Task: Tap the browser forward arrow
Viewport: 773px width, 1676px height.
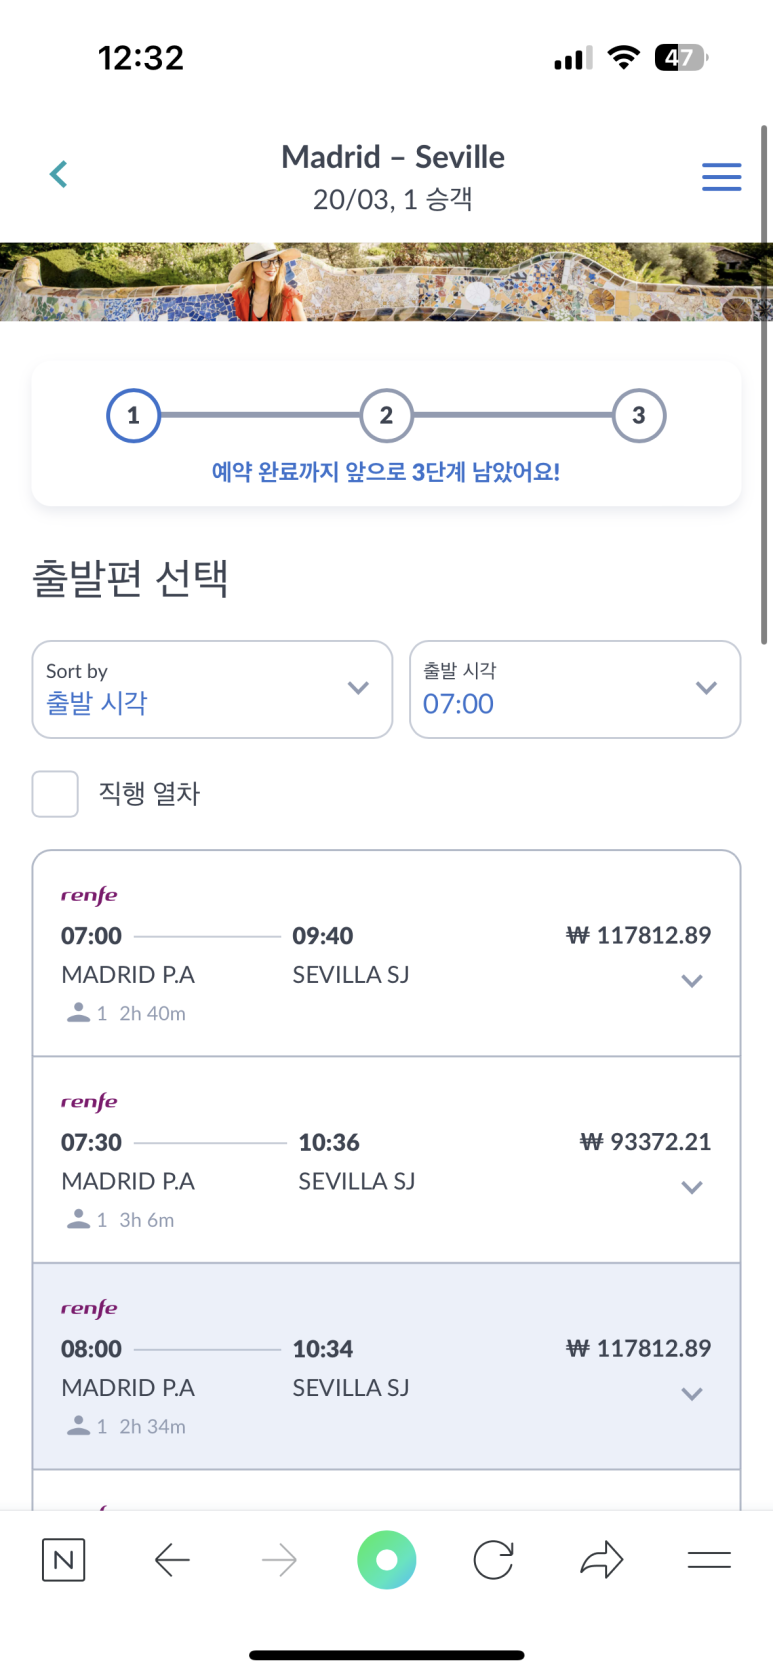Action: [x=279, y=1559]
